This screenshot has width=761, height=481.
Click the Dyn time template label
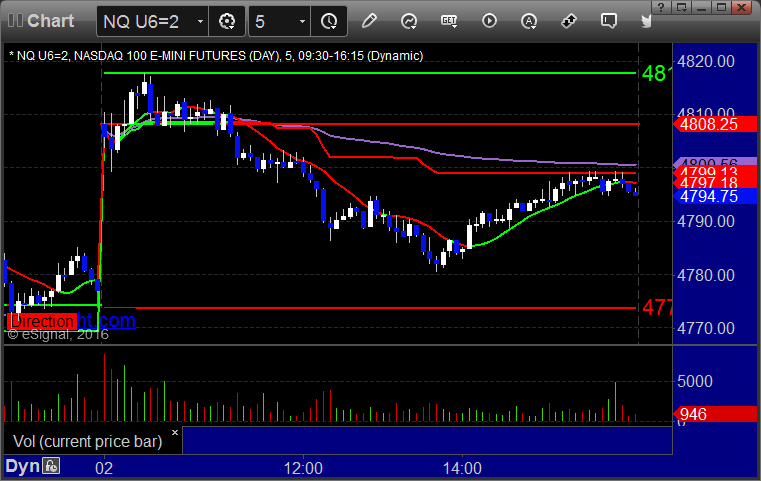coord(23,466)
